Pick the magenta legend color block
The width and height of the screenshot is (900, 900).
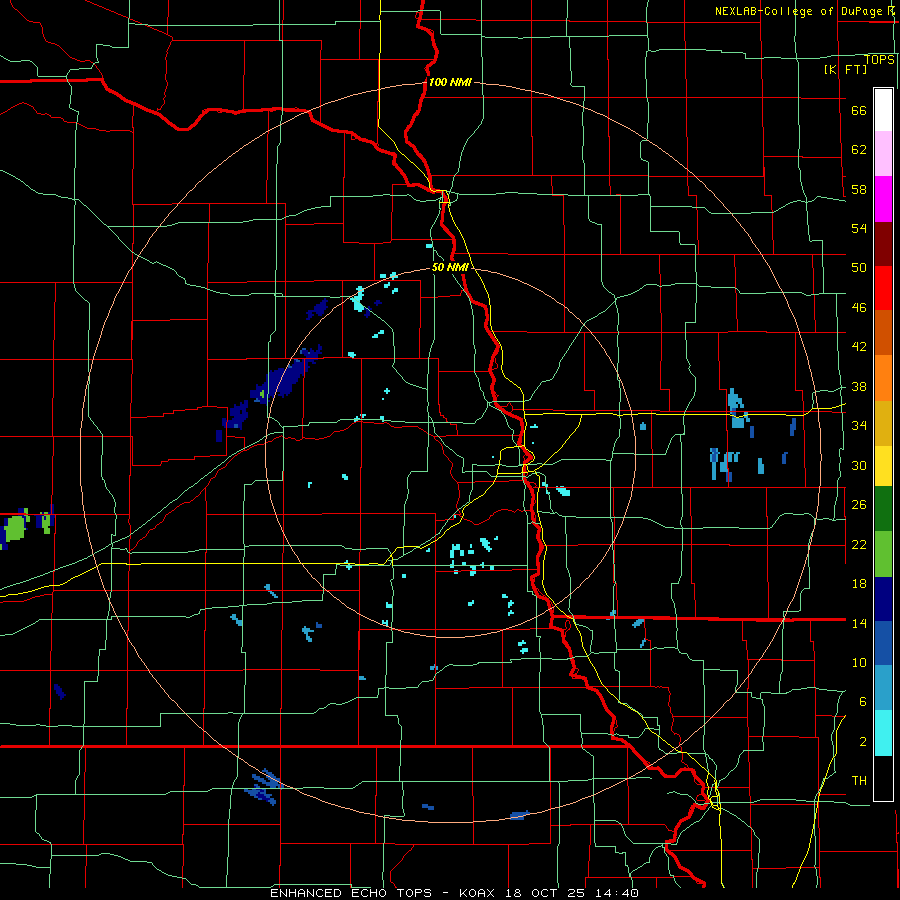(883, 199)
